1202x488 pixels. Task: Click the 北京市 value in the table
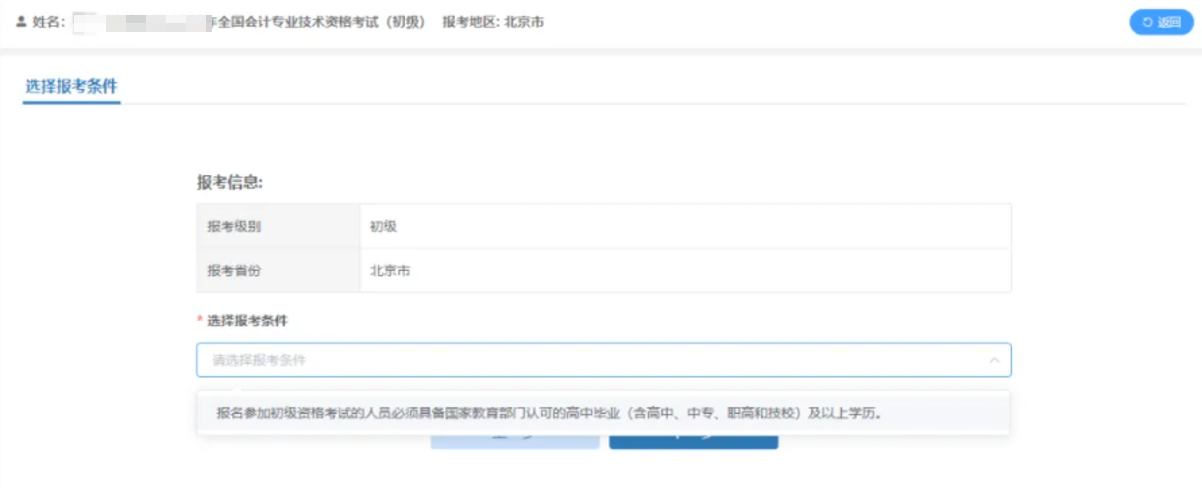(390, 270)
